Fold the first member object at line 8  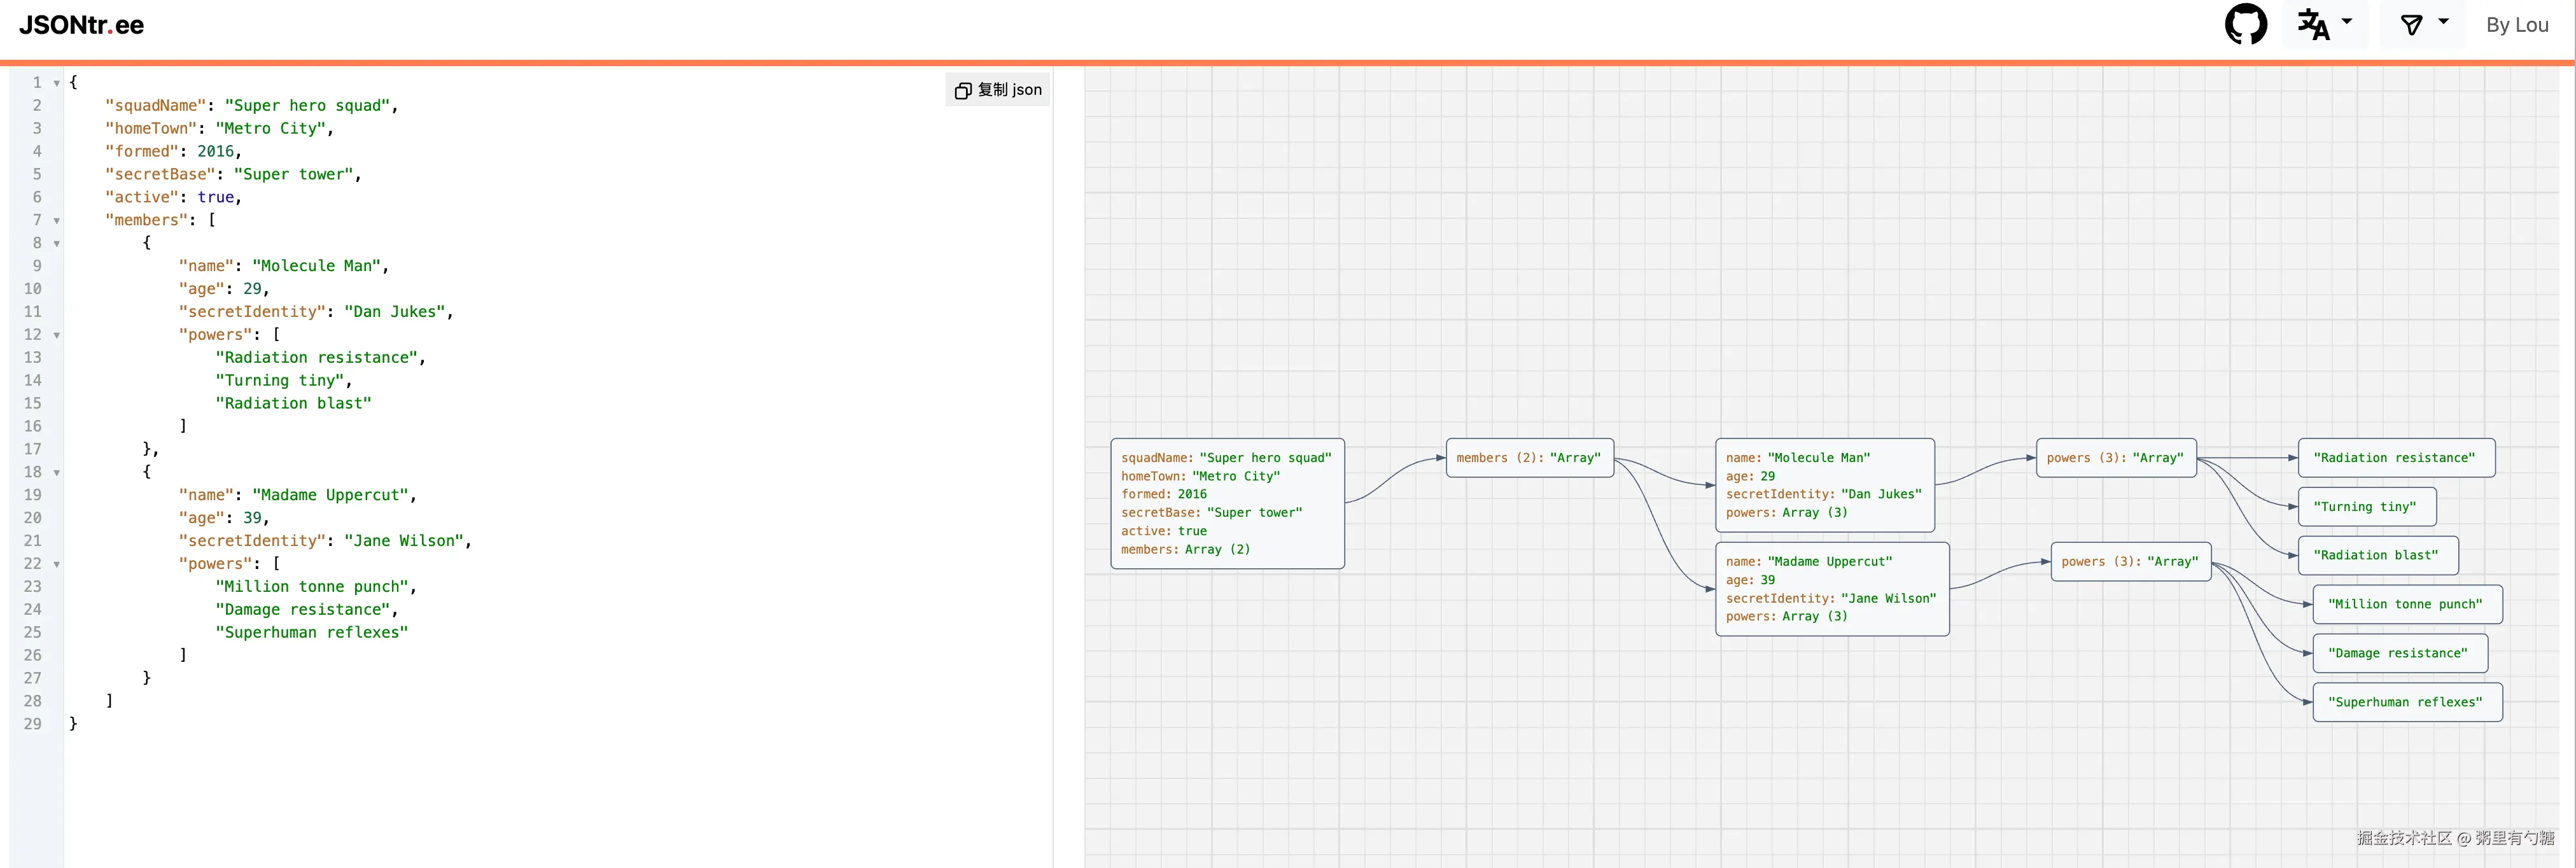(x=57, y=244)
